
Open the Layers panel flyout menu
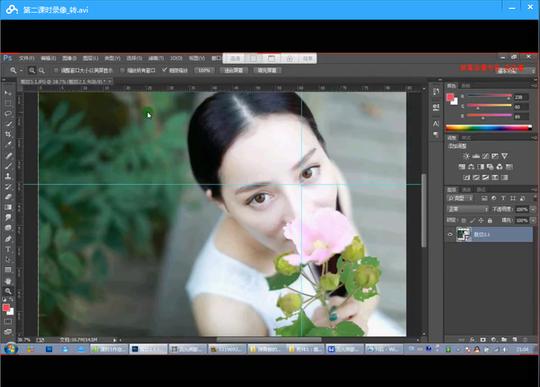pos(533,190)
